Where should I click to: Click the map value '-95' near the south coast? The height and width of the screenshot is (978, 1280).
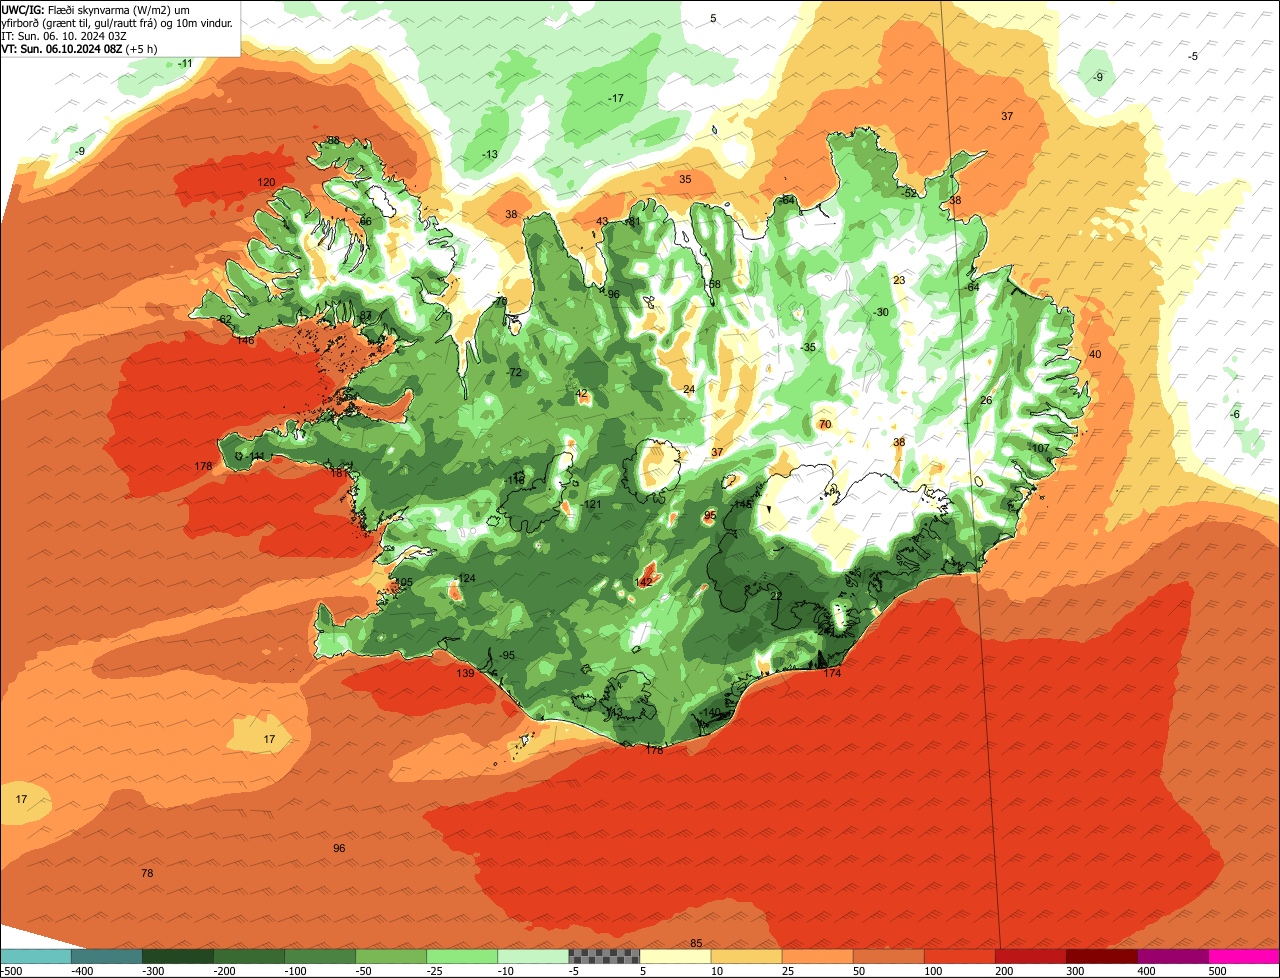(x=506, y=655)
